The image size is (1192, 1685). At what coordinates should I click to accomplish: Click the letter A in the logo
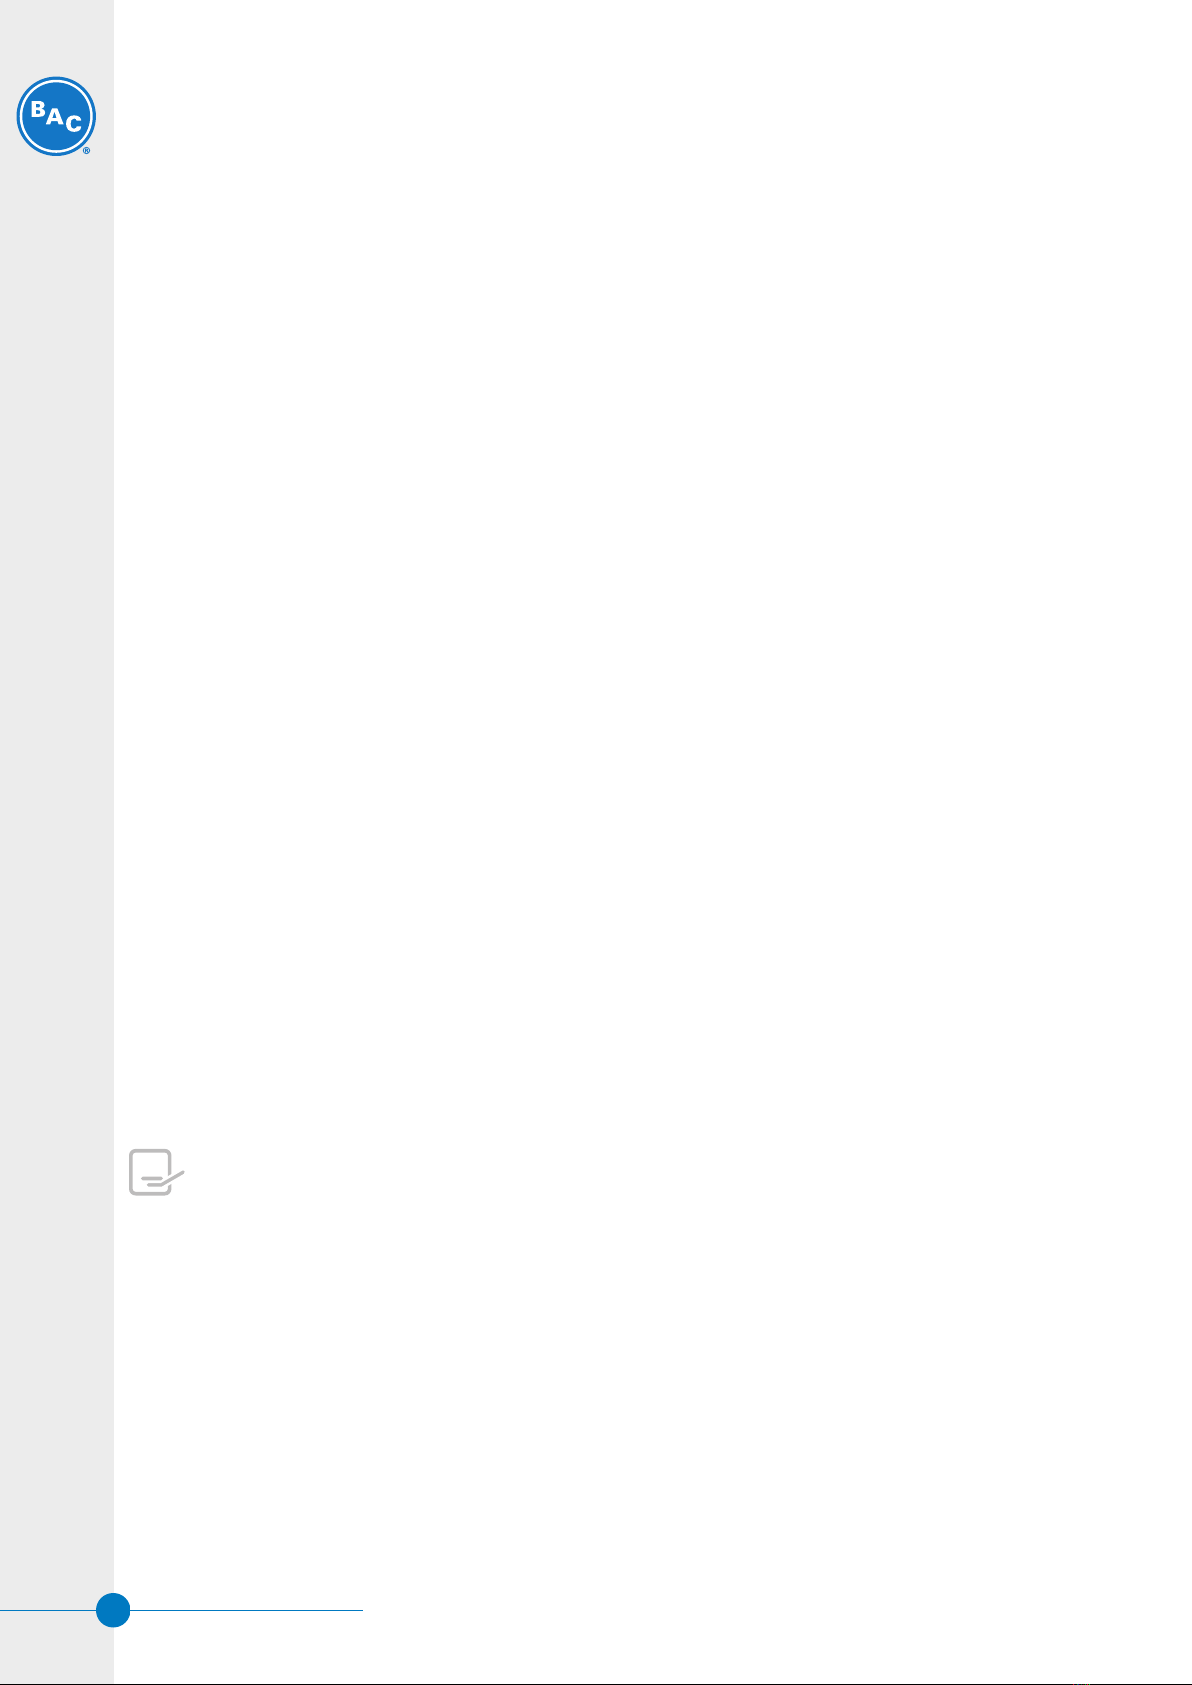coord(54,117)
